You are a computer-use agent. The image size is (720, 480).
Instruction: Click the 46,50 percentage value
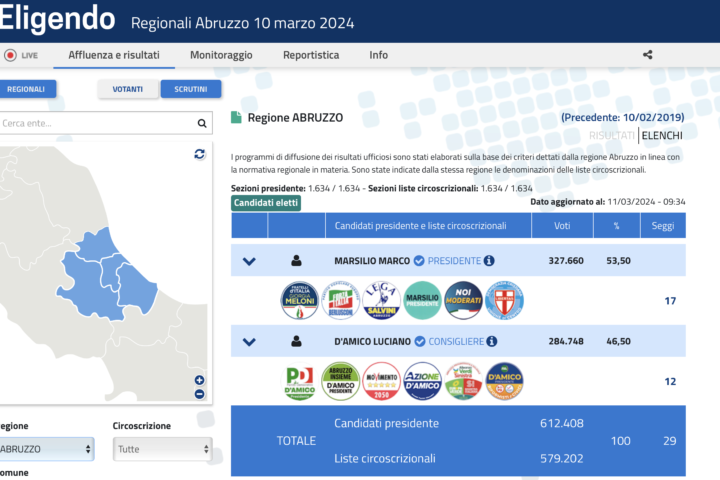click(619, 341)
